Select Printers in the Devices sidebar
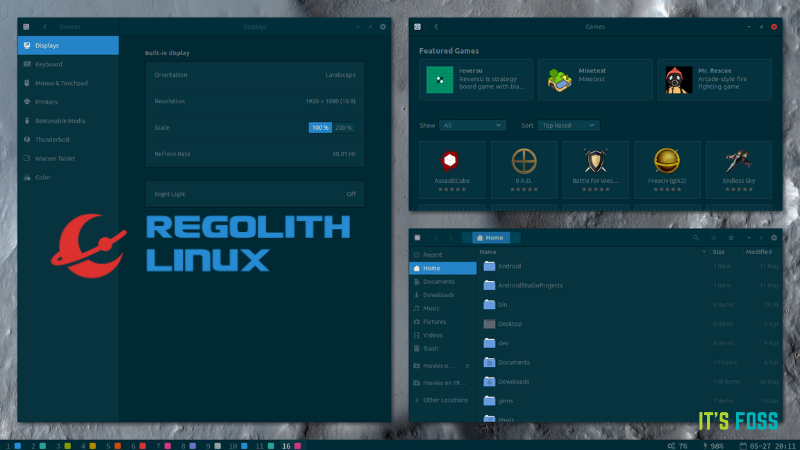The width and height of the screenshot is (800, 450). (x=68, y=102)
